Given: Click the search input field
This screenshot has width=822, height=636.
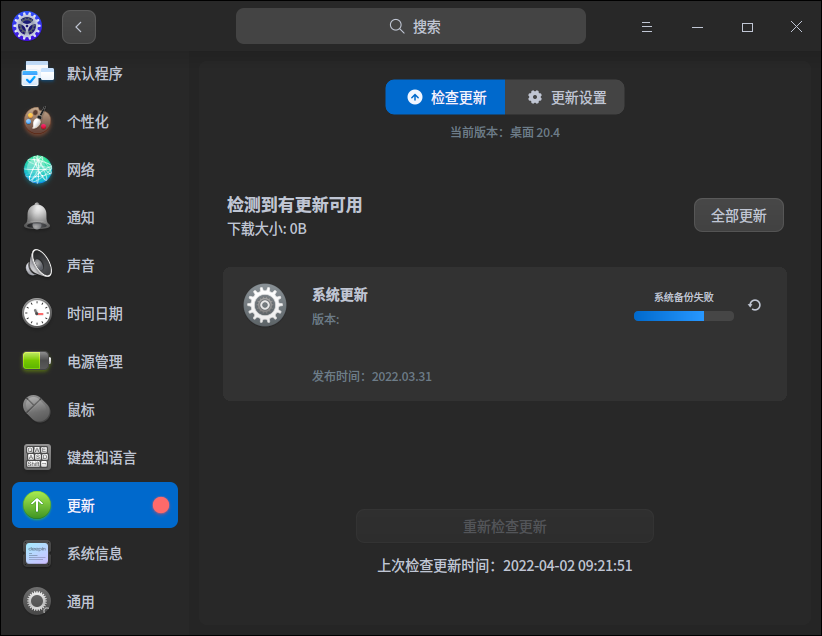Looking at the screenshot, I should 410,26.
